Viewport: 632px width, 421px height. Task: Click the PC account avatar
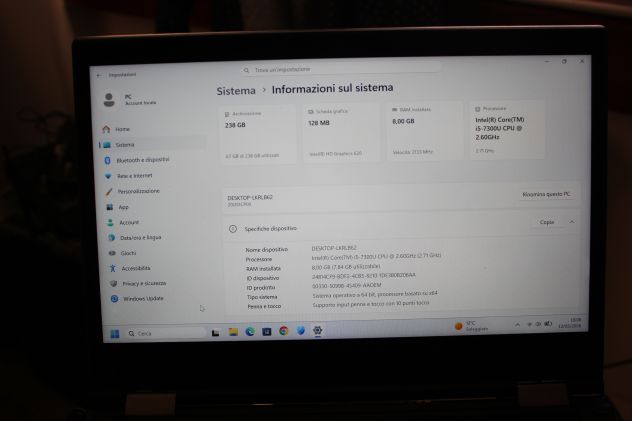[109, 100]
